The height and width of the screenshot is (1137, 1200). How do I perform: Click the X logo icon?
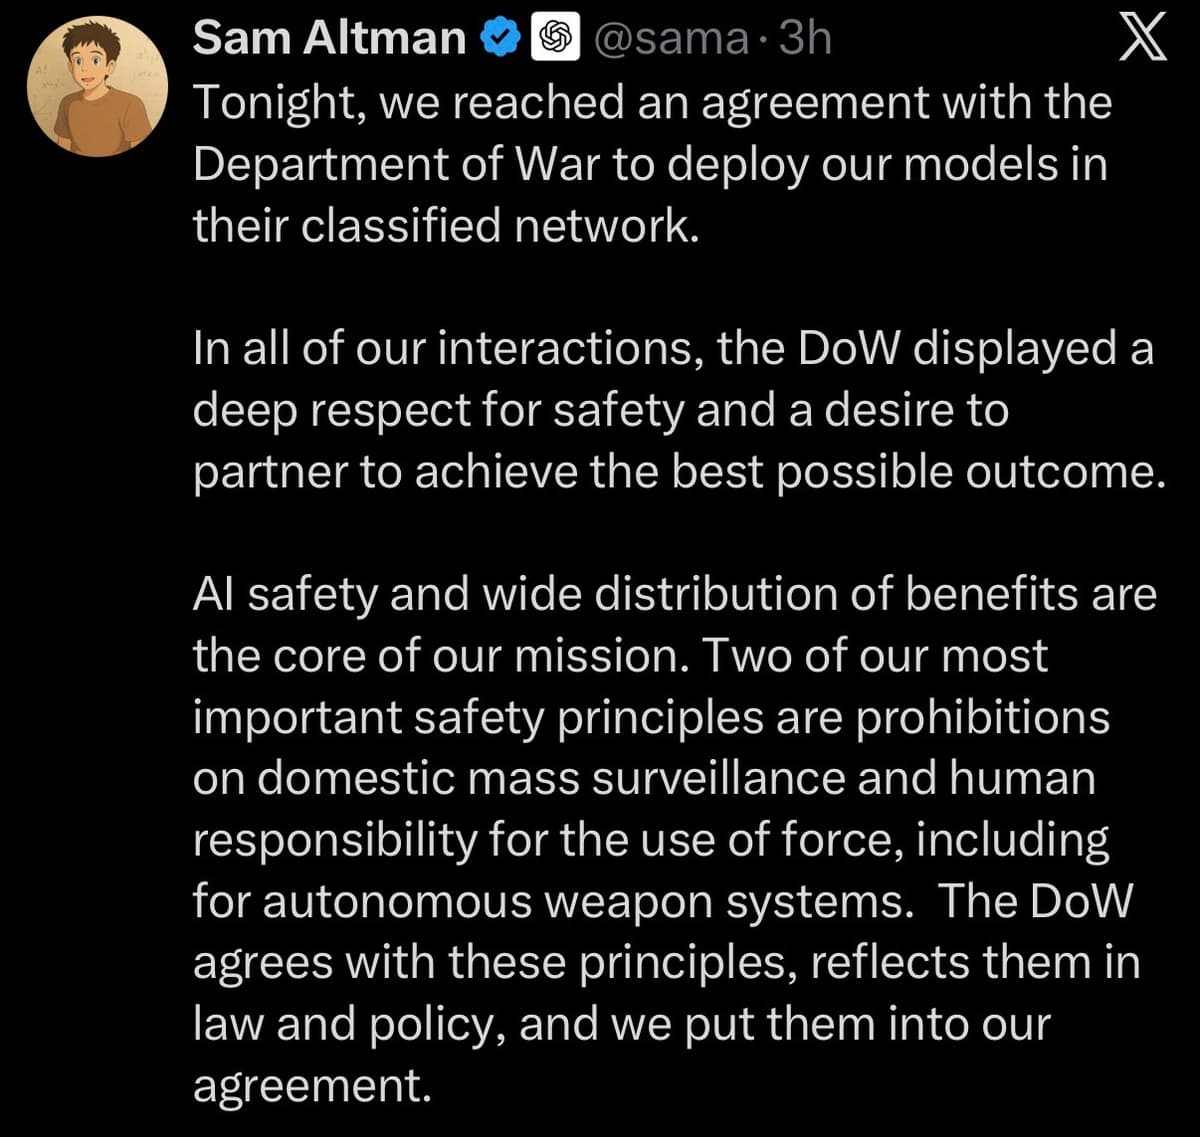pyautogui.click(x=1142, y=39)
